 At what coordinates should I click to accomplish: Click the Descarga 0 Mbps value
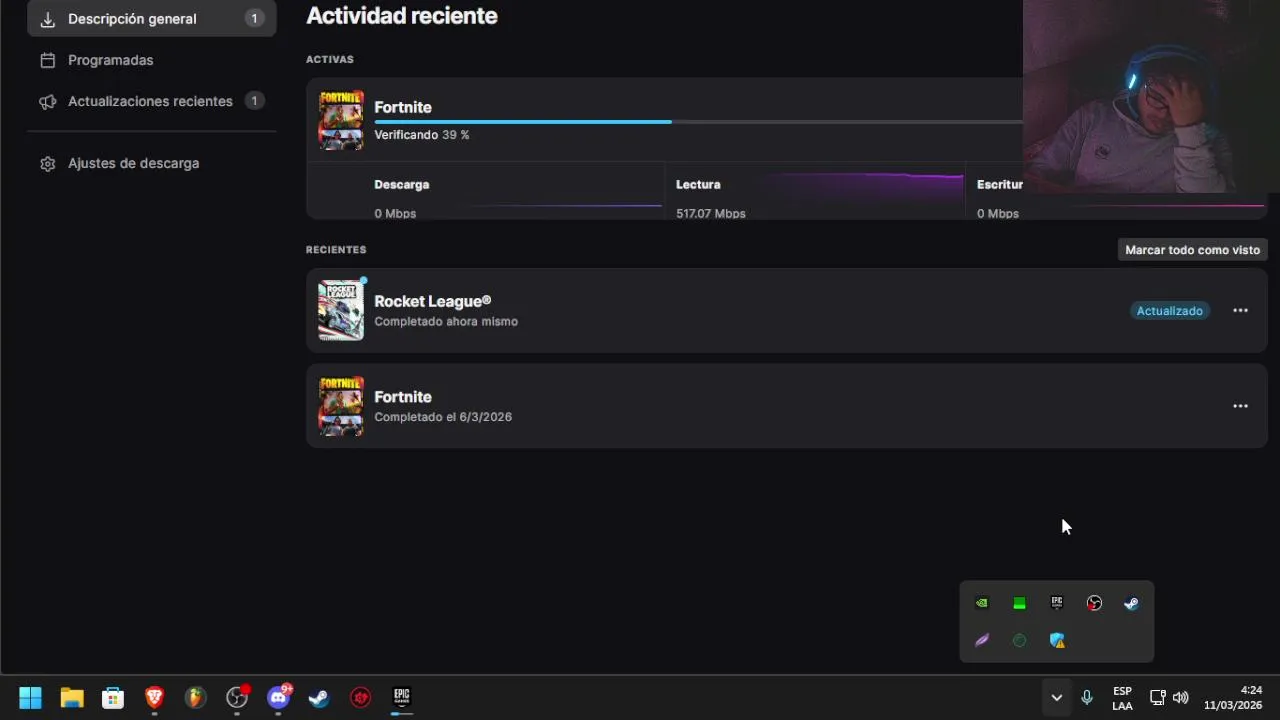395,214
